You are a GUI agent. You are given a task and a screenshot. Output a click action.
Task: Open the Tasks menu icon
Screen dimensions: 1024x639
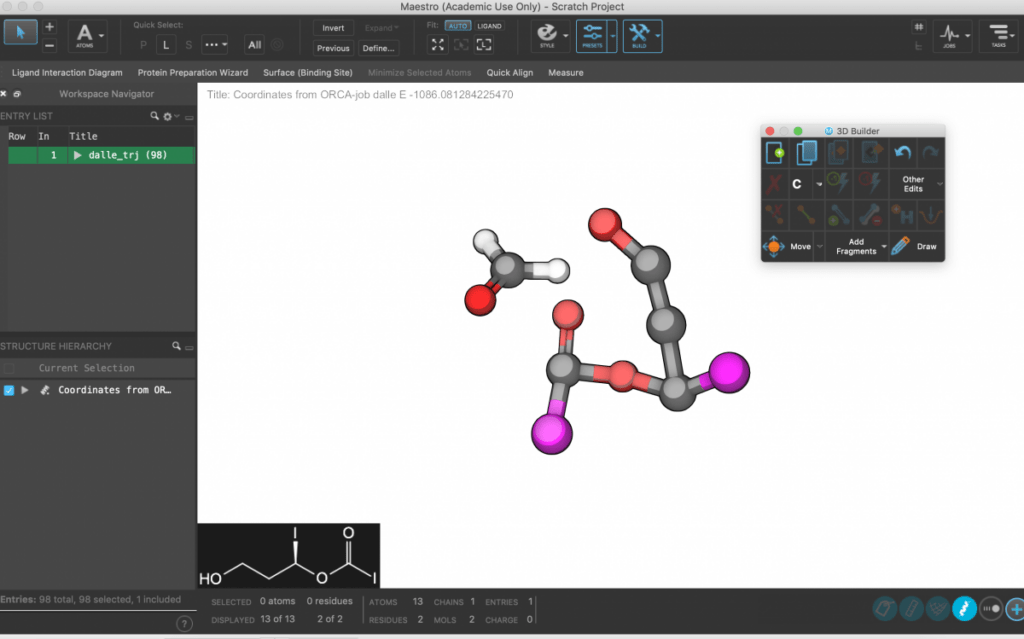click(999, 35)
